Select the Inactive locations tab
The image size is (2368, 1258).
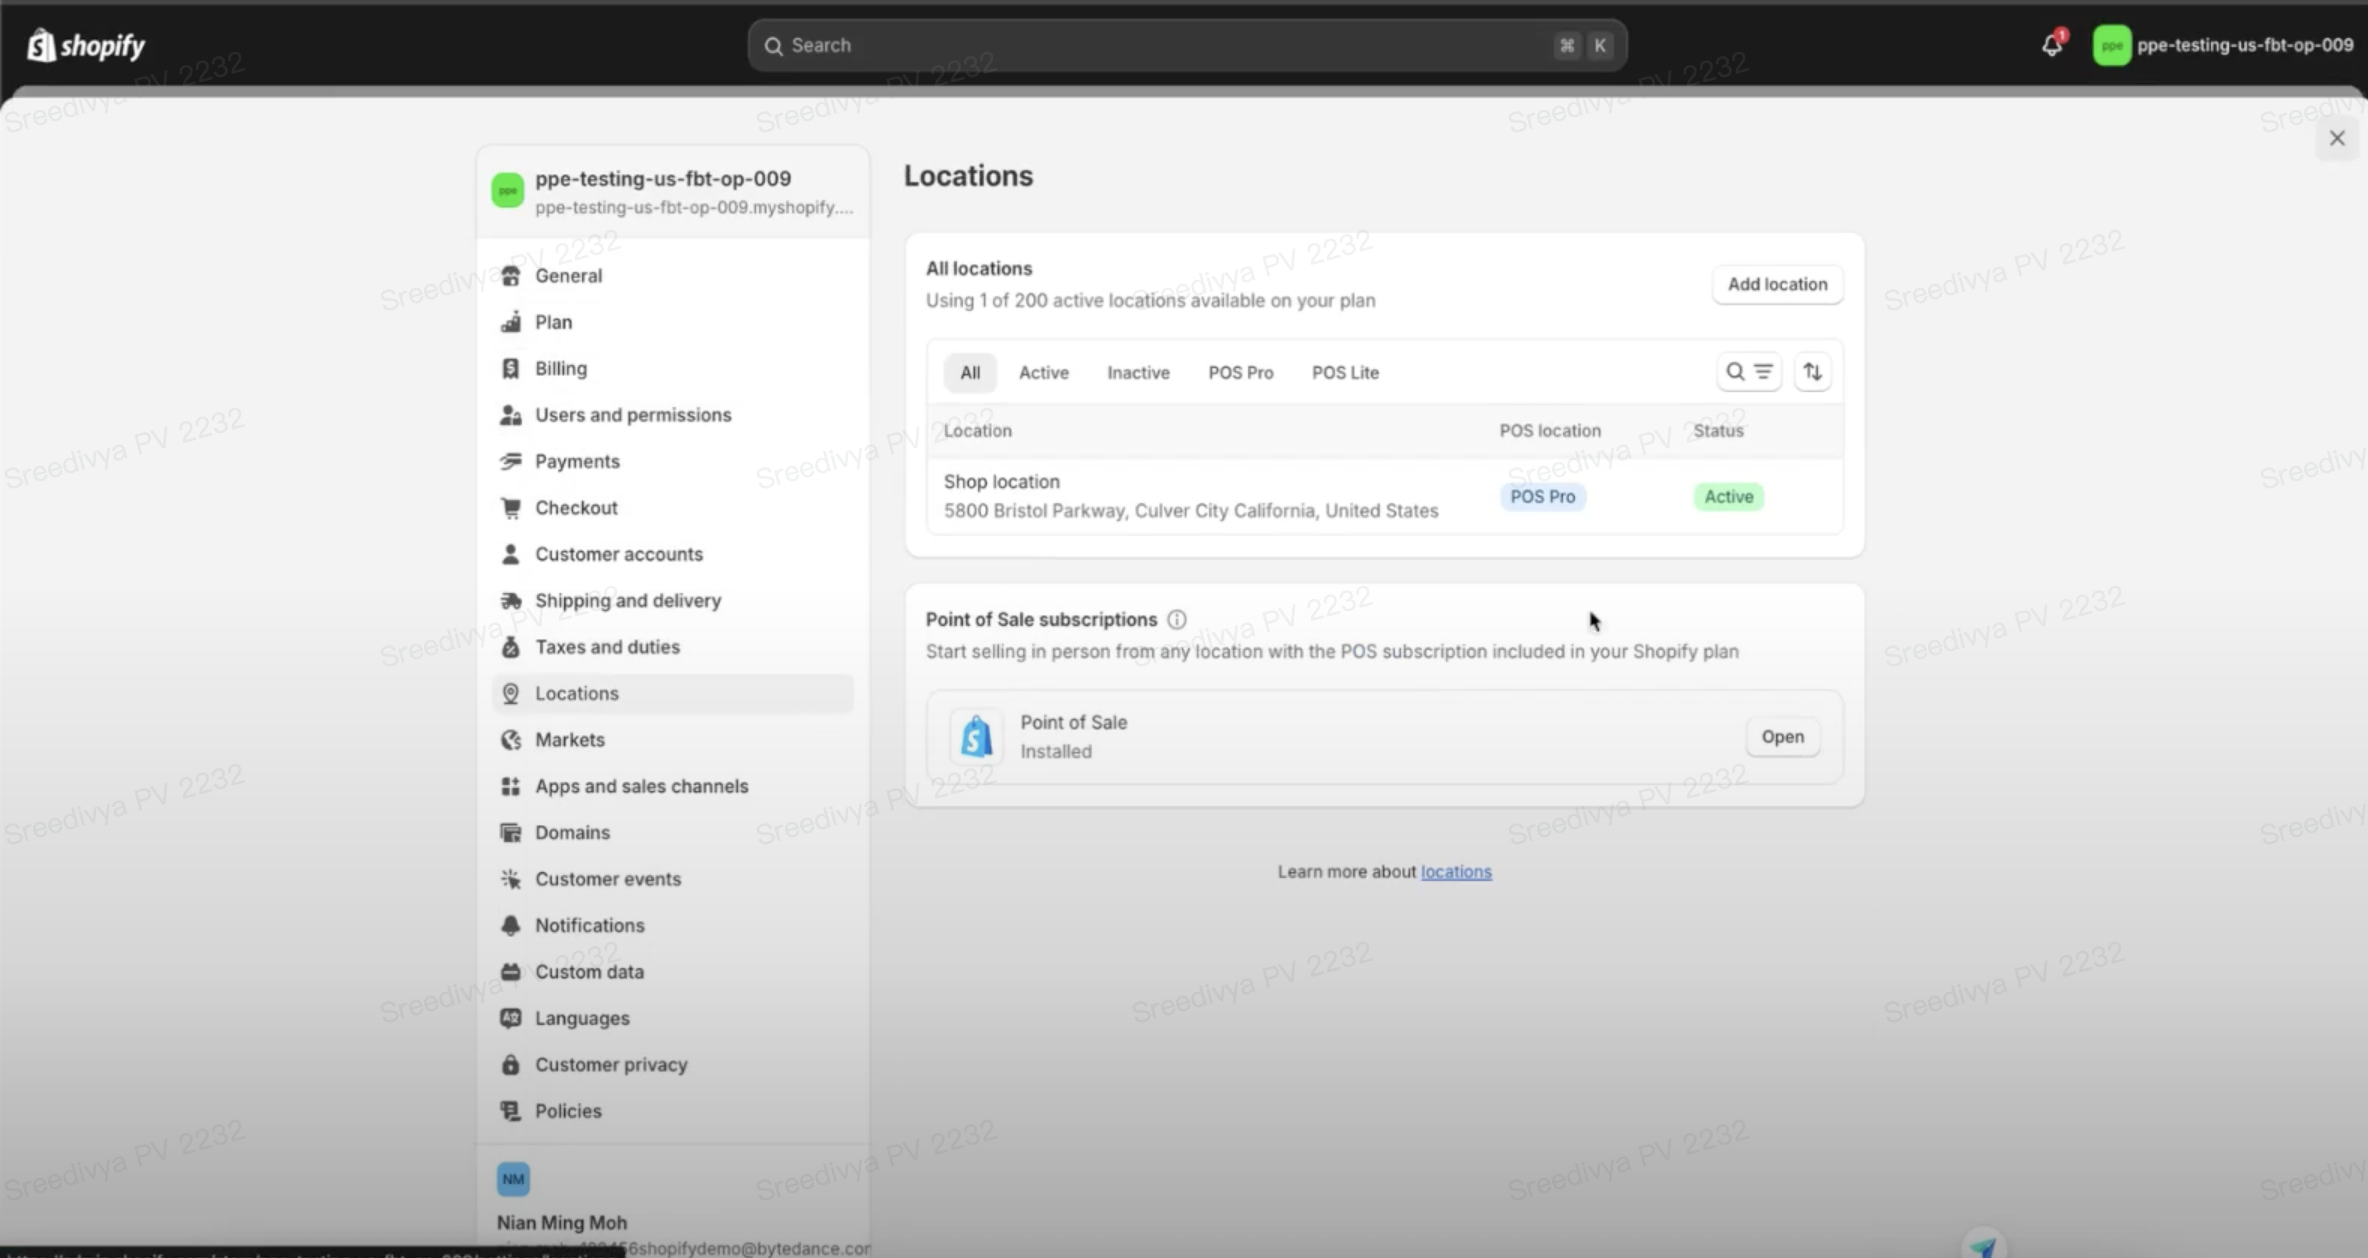tap(1138, 372)
